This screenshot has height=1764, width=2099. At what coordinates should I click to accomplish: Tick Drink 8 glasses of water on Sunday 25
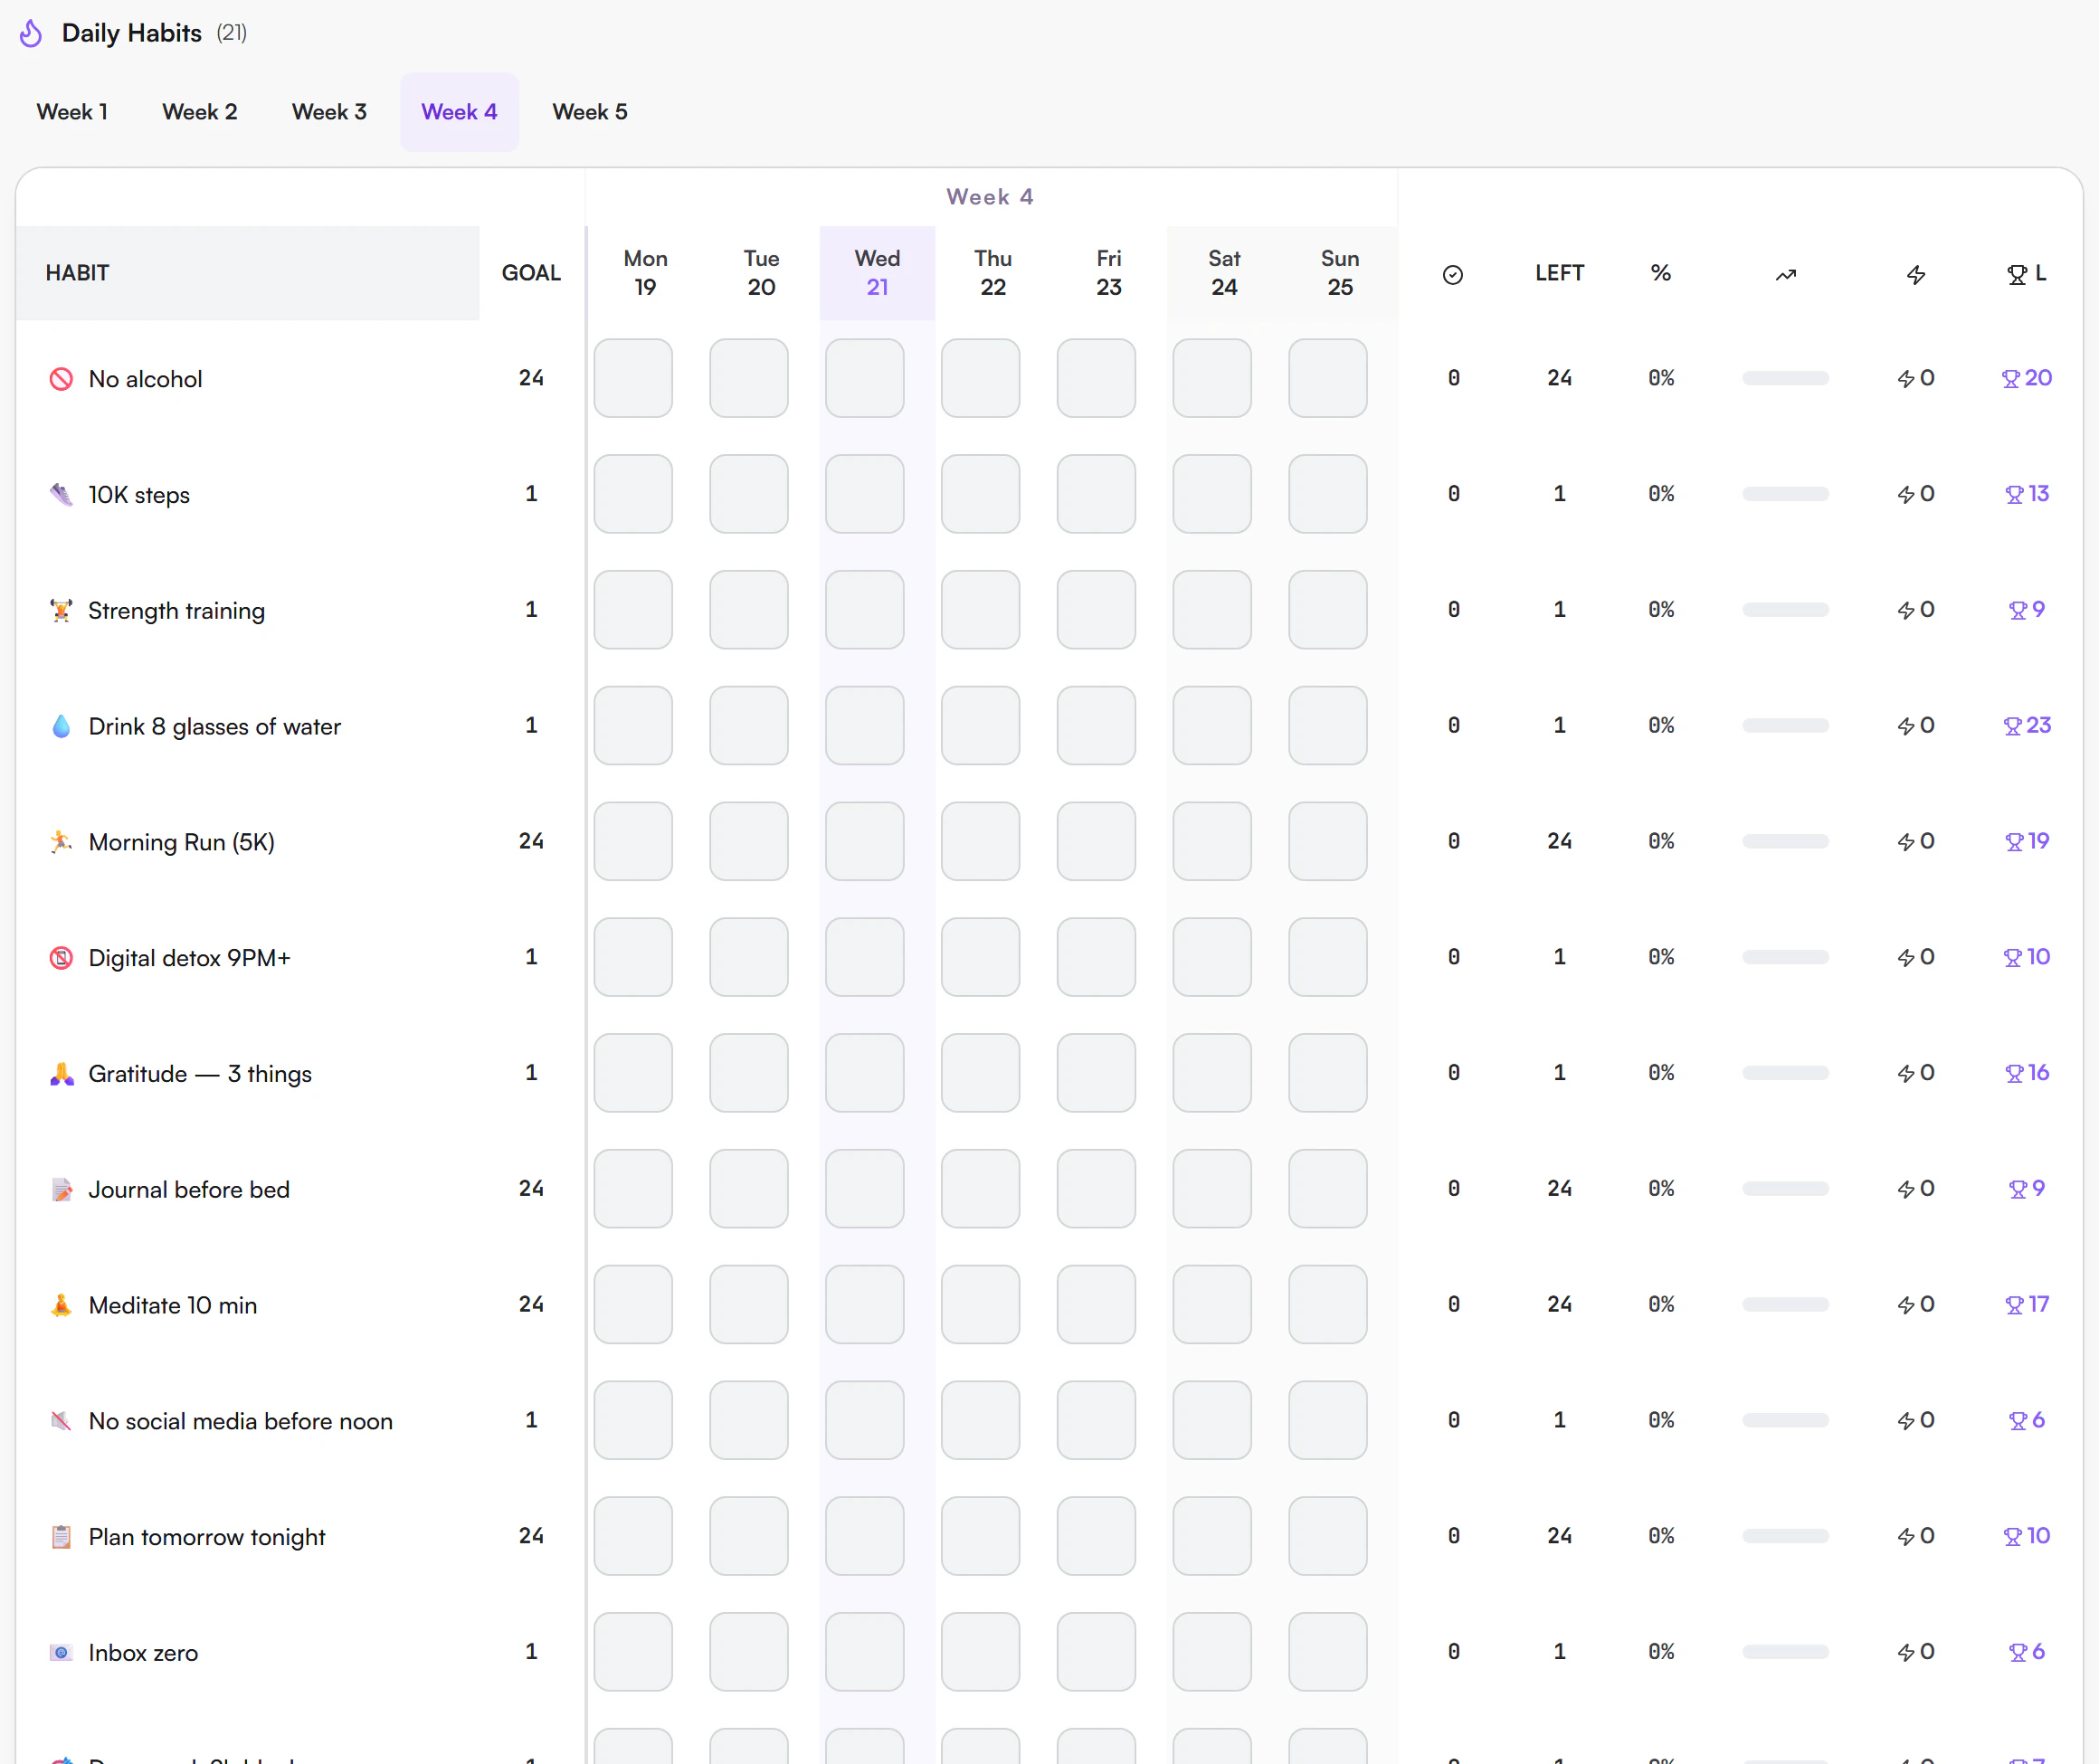[1328, 725]
